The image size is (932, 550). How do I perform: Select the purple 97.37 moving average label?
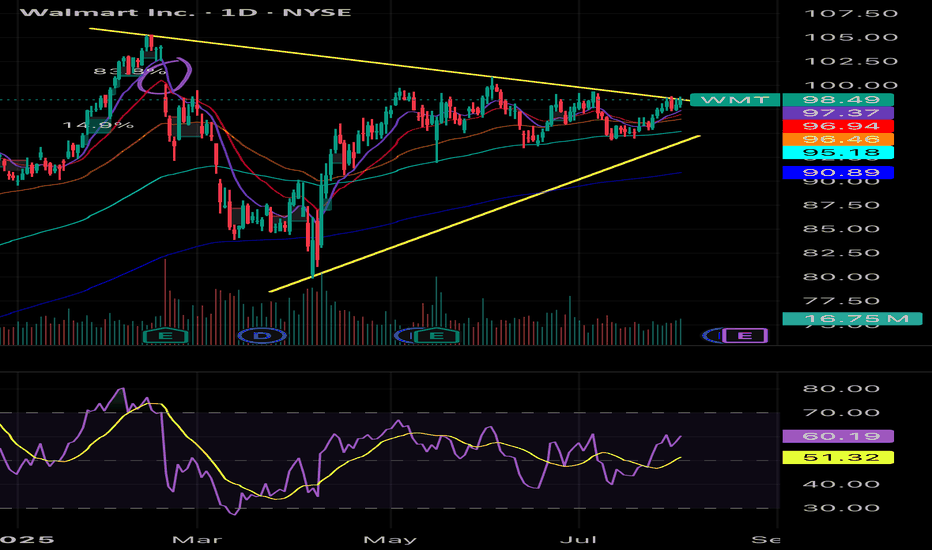click(838, 113)
